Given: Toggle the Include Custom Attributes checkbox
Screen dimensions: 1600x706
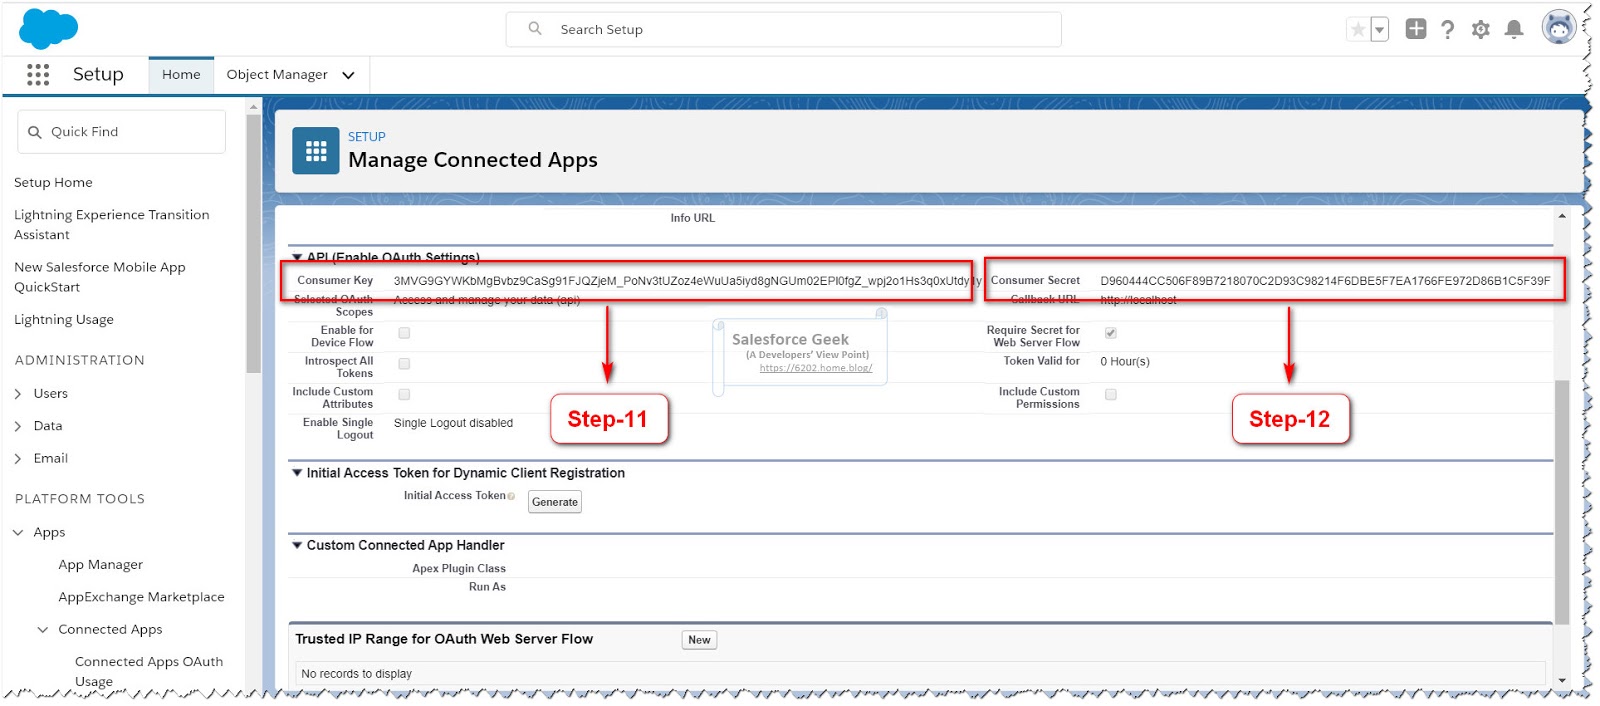Looking at the screenshot, I should [404, 395].
